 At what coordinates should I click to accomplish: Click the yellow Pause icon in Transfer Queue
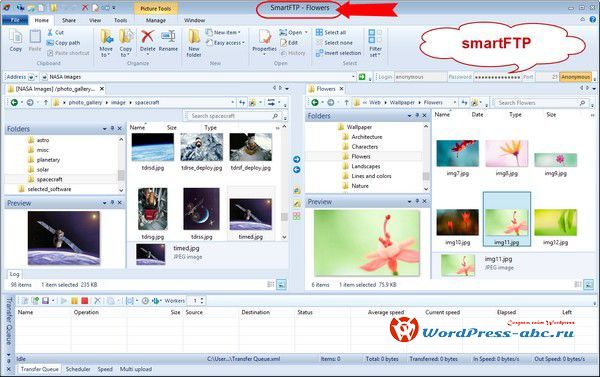(x=75, y=301)
